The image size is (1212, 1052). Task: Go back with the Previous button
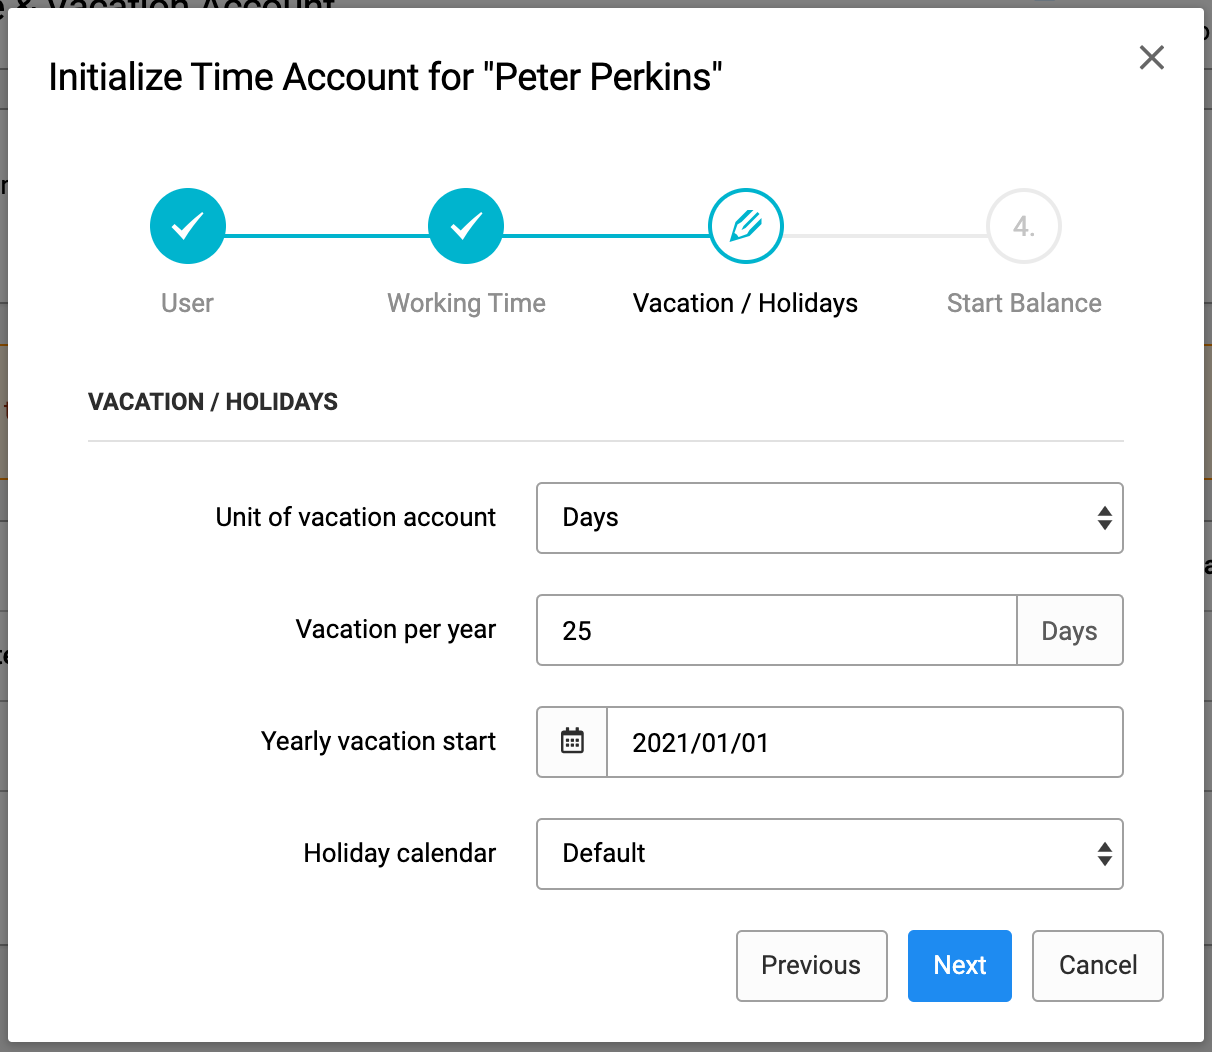812,966
